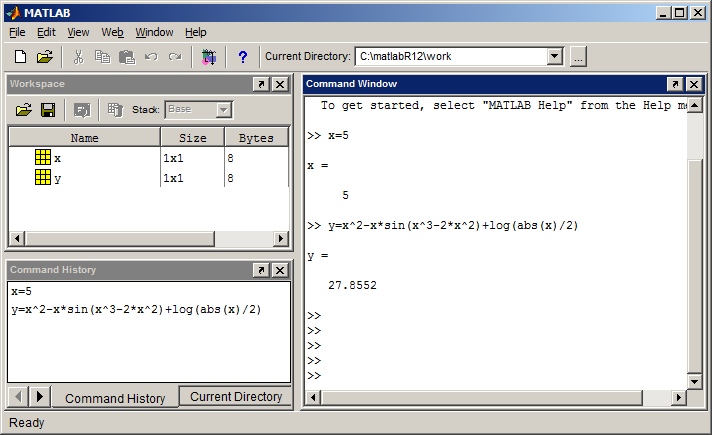712x435 pixels.
Task: Click the left arrow of the Command Window horizontal scrollbar
Action: (313, 398)
